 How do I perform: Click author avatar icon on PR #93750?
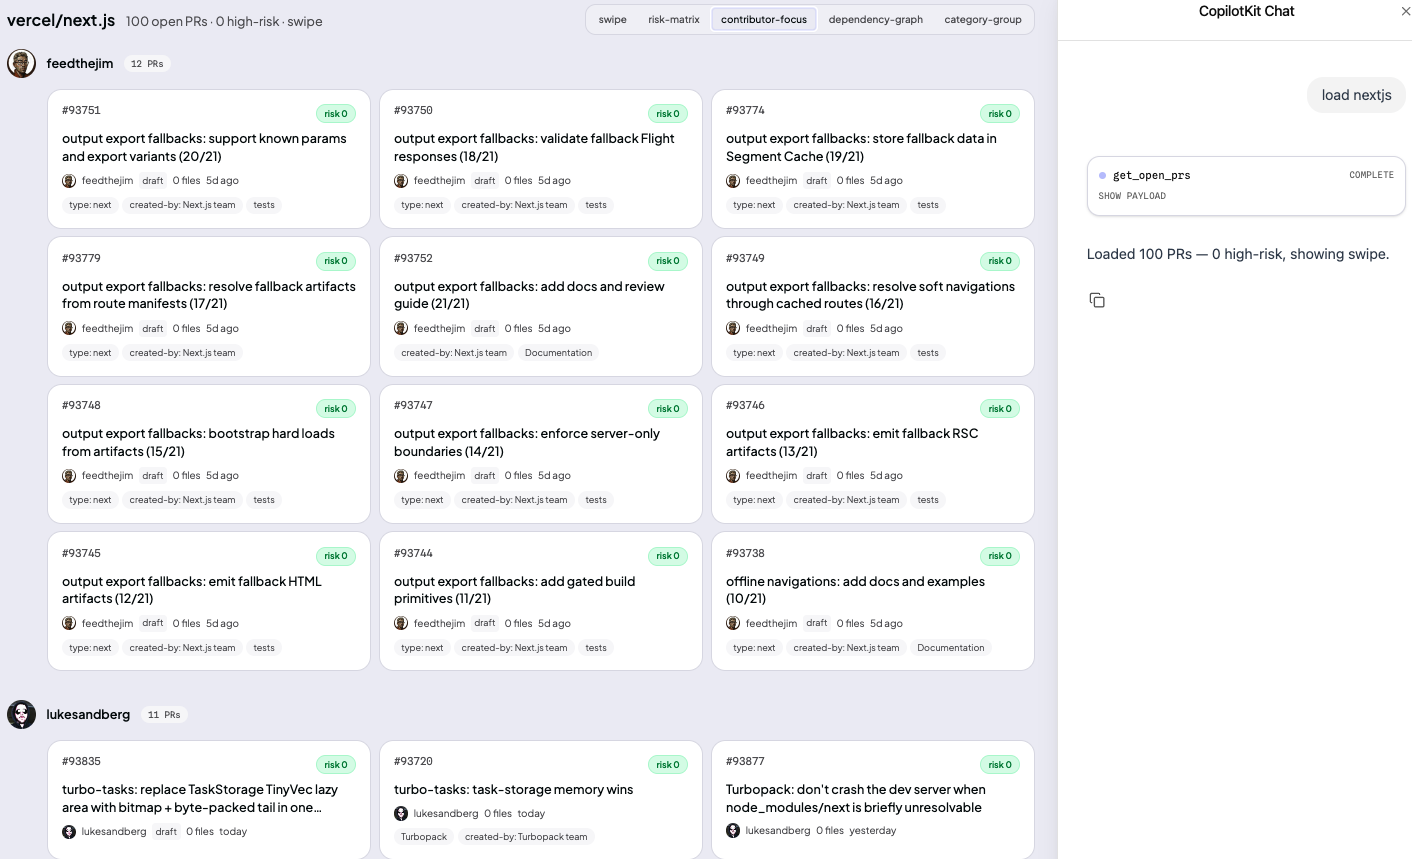[x=401, y=181]
